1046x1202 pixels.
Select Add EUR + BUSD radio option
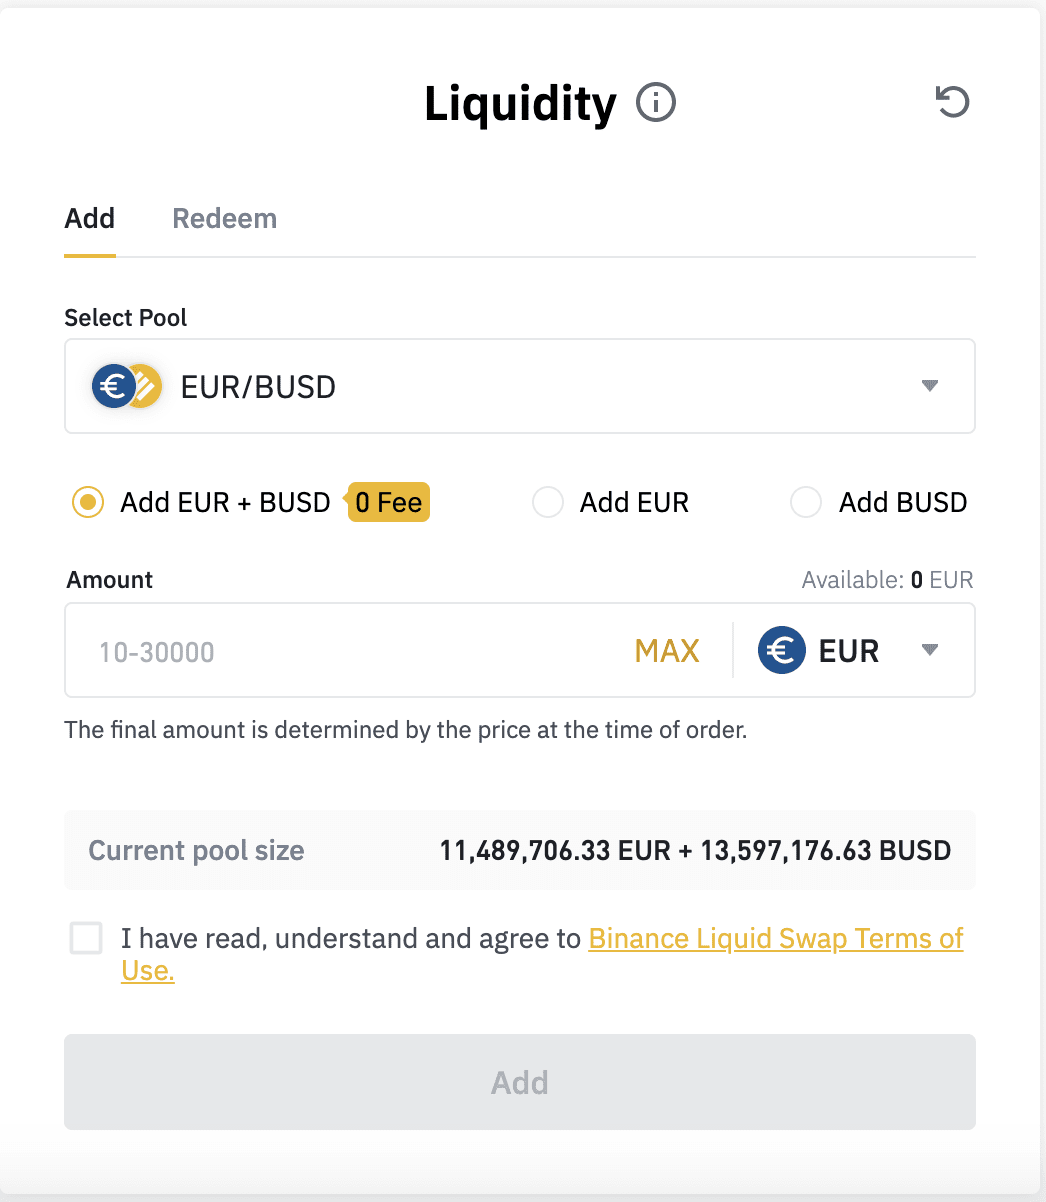[88, 502]
